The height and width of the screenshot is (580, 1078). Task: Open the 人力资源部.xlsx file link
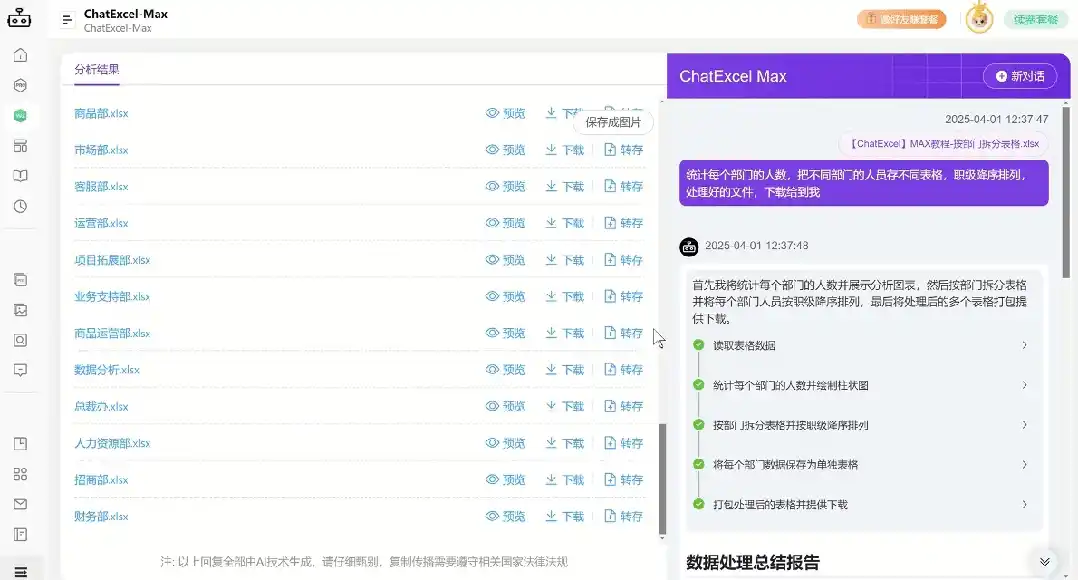(112, 443)
